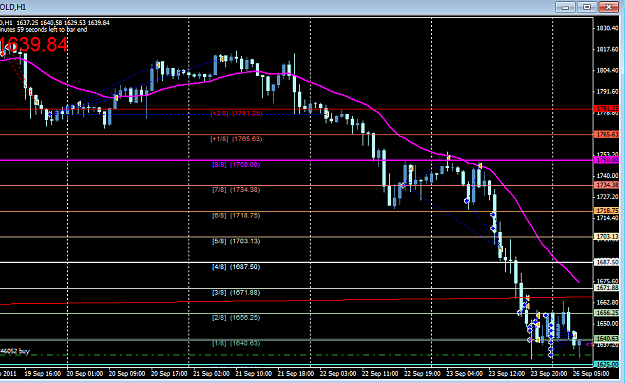Click the 19 Sep 16:00 time label
Viewport: 625px width, 383px height.
43,374
